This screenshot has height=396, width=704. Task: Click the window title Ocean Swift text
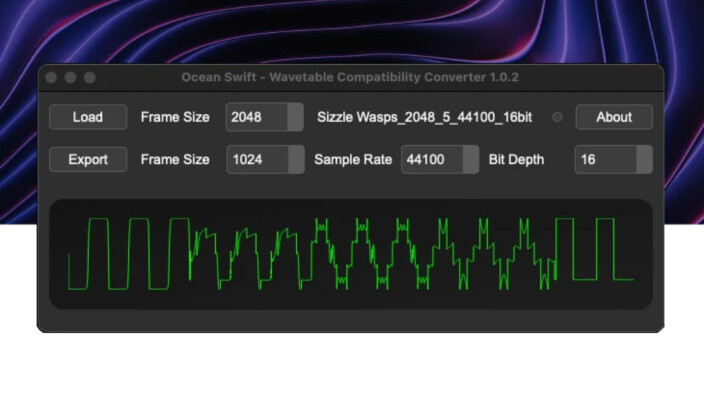click(x=350, y=77)
